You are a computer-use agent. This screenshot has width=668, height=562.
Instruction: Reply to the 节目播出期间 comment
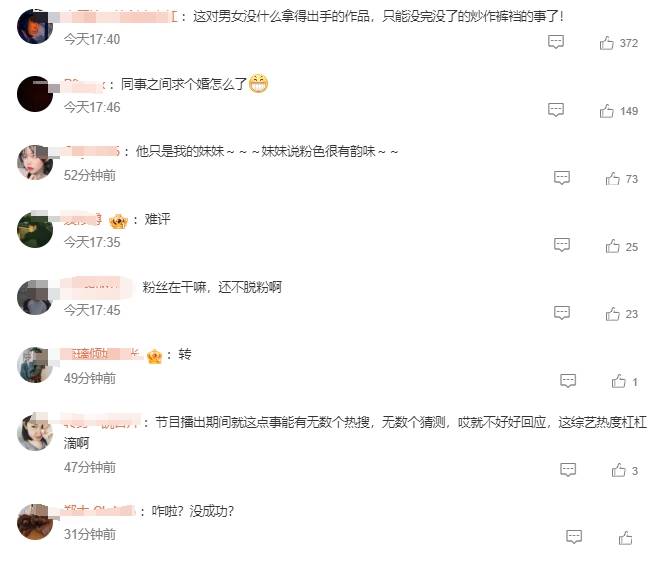[x=568, y=469]
